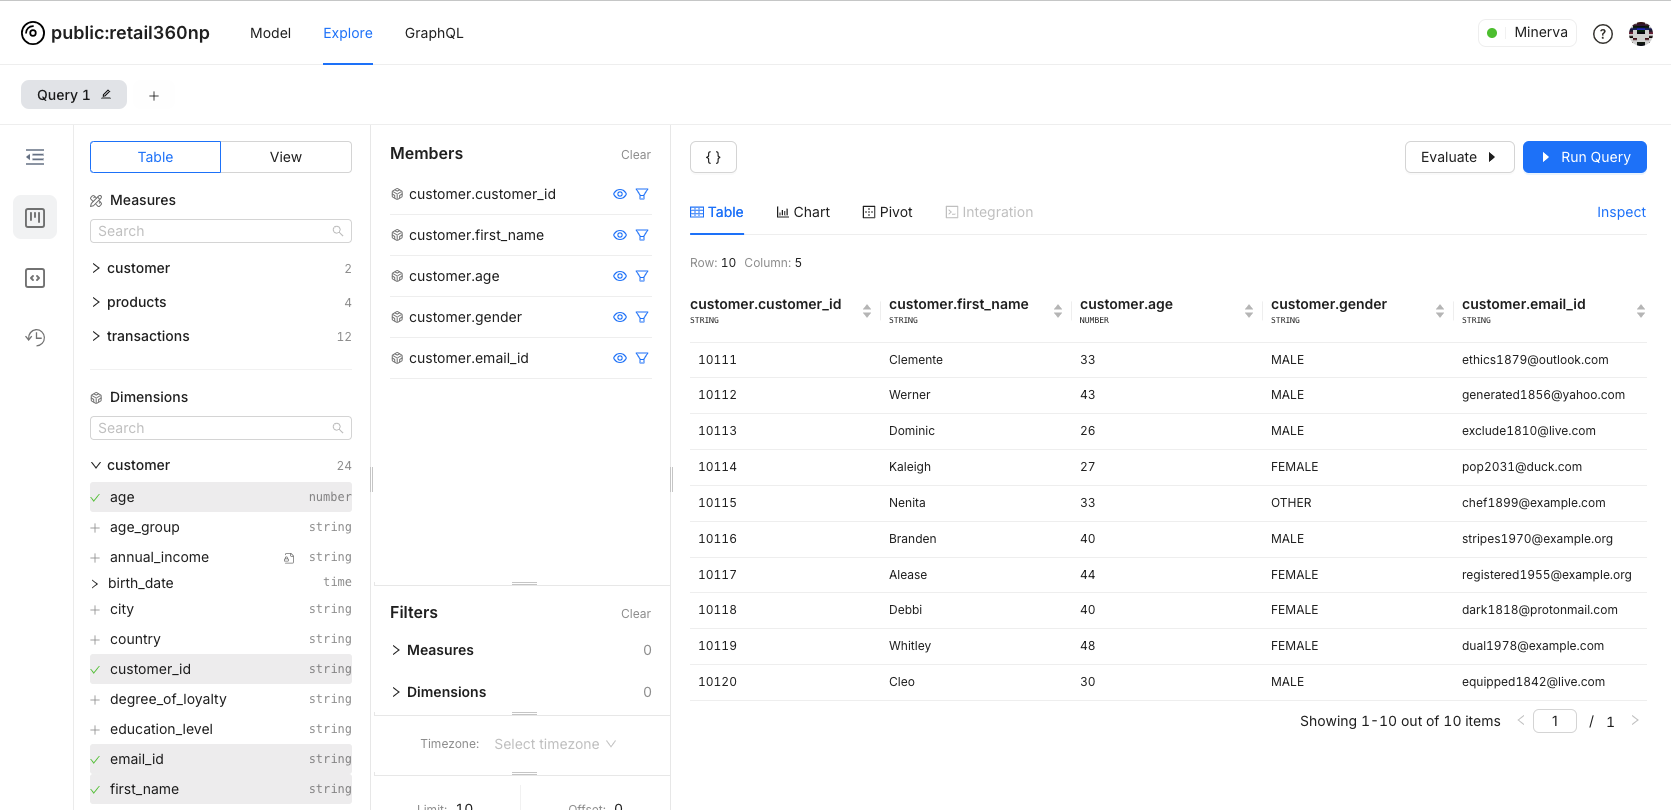The image size is (1671, 810).
Task: Clear all Members
Action: point(636,155)
